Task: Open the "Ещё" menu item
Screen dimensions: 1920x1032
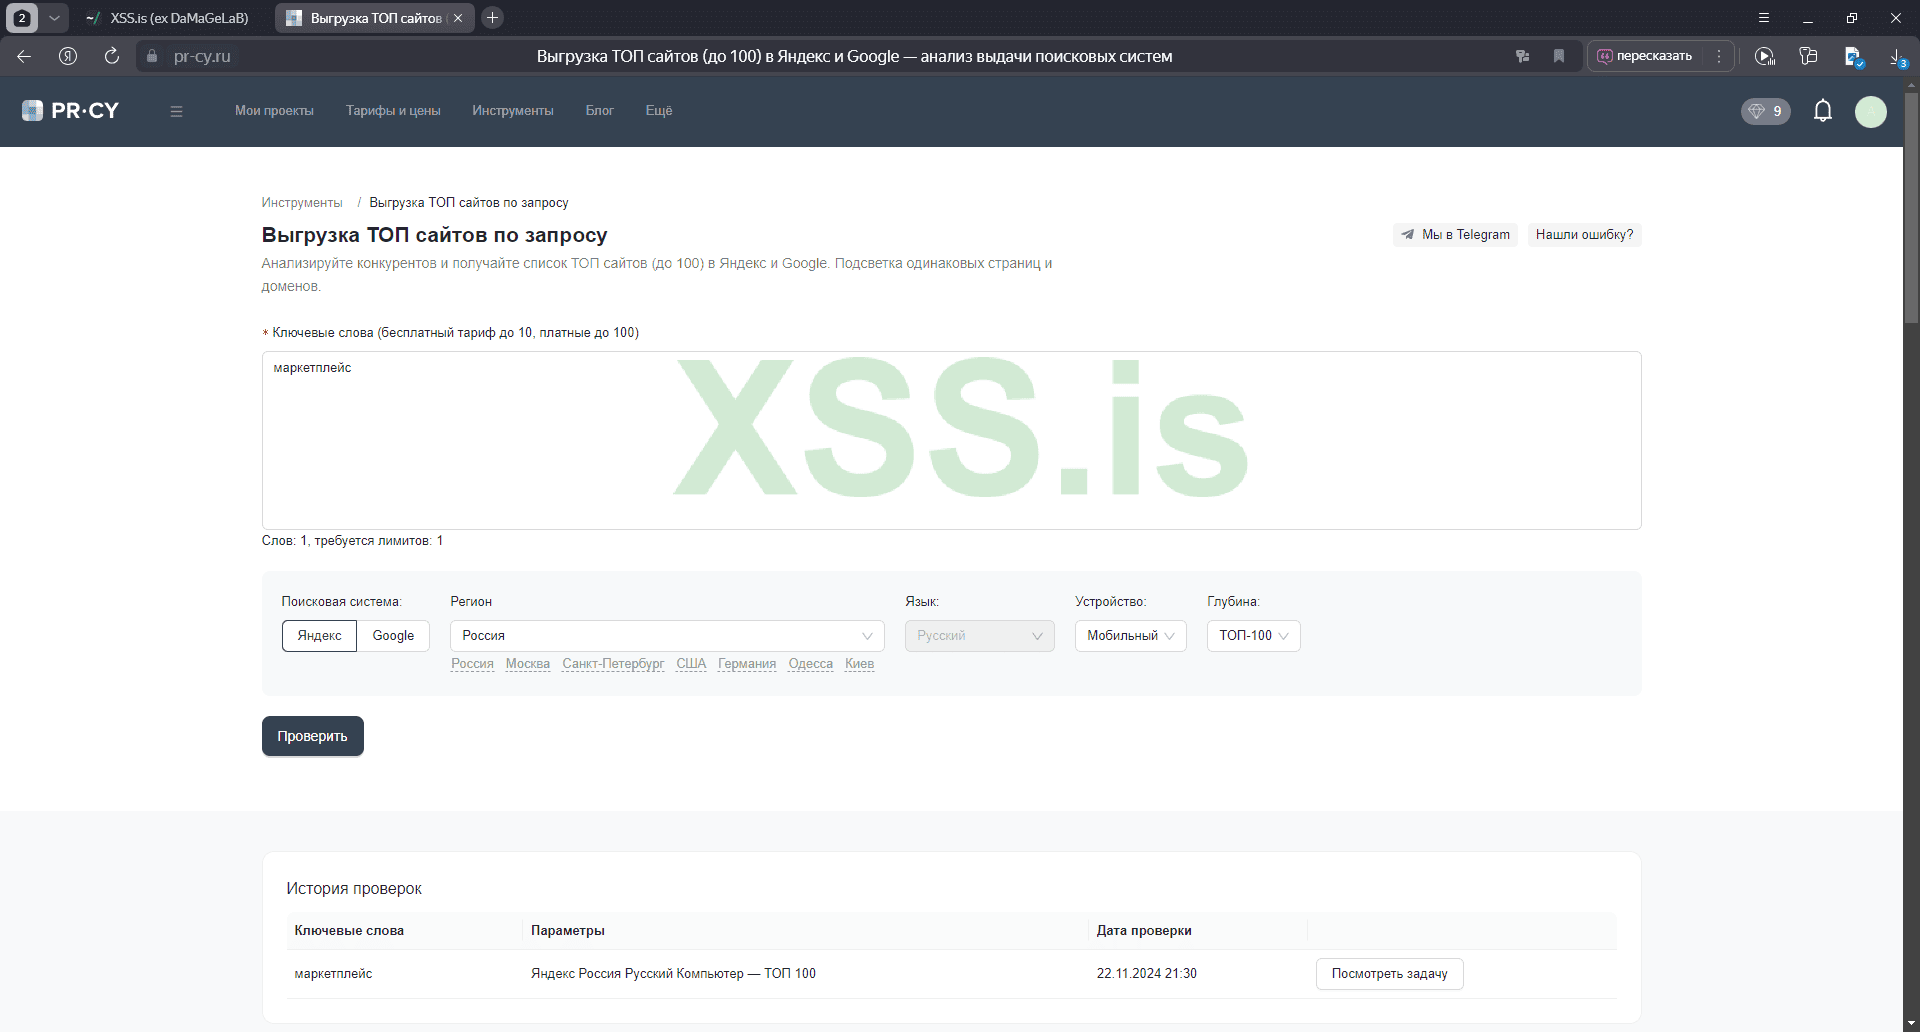Action: 659,111
